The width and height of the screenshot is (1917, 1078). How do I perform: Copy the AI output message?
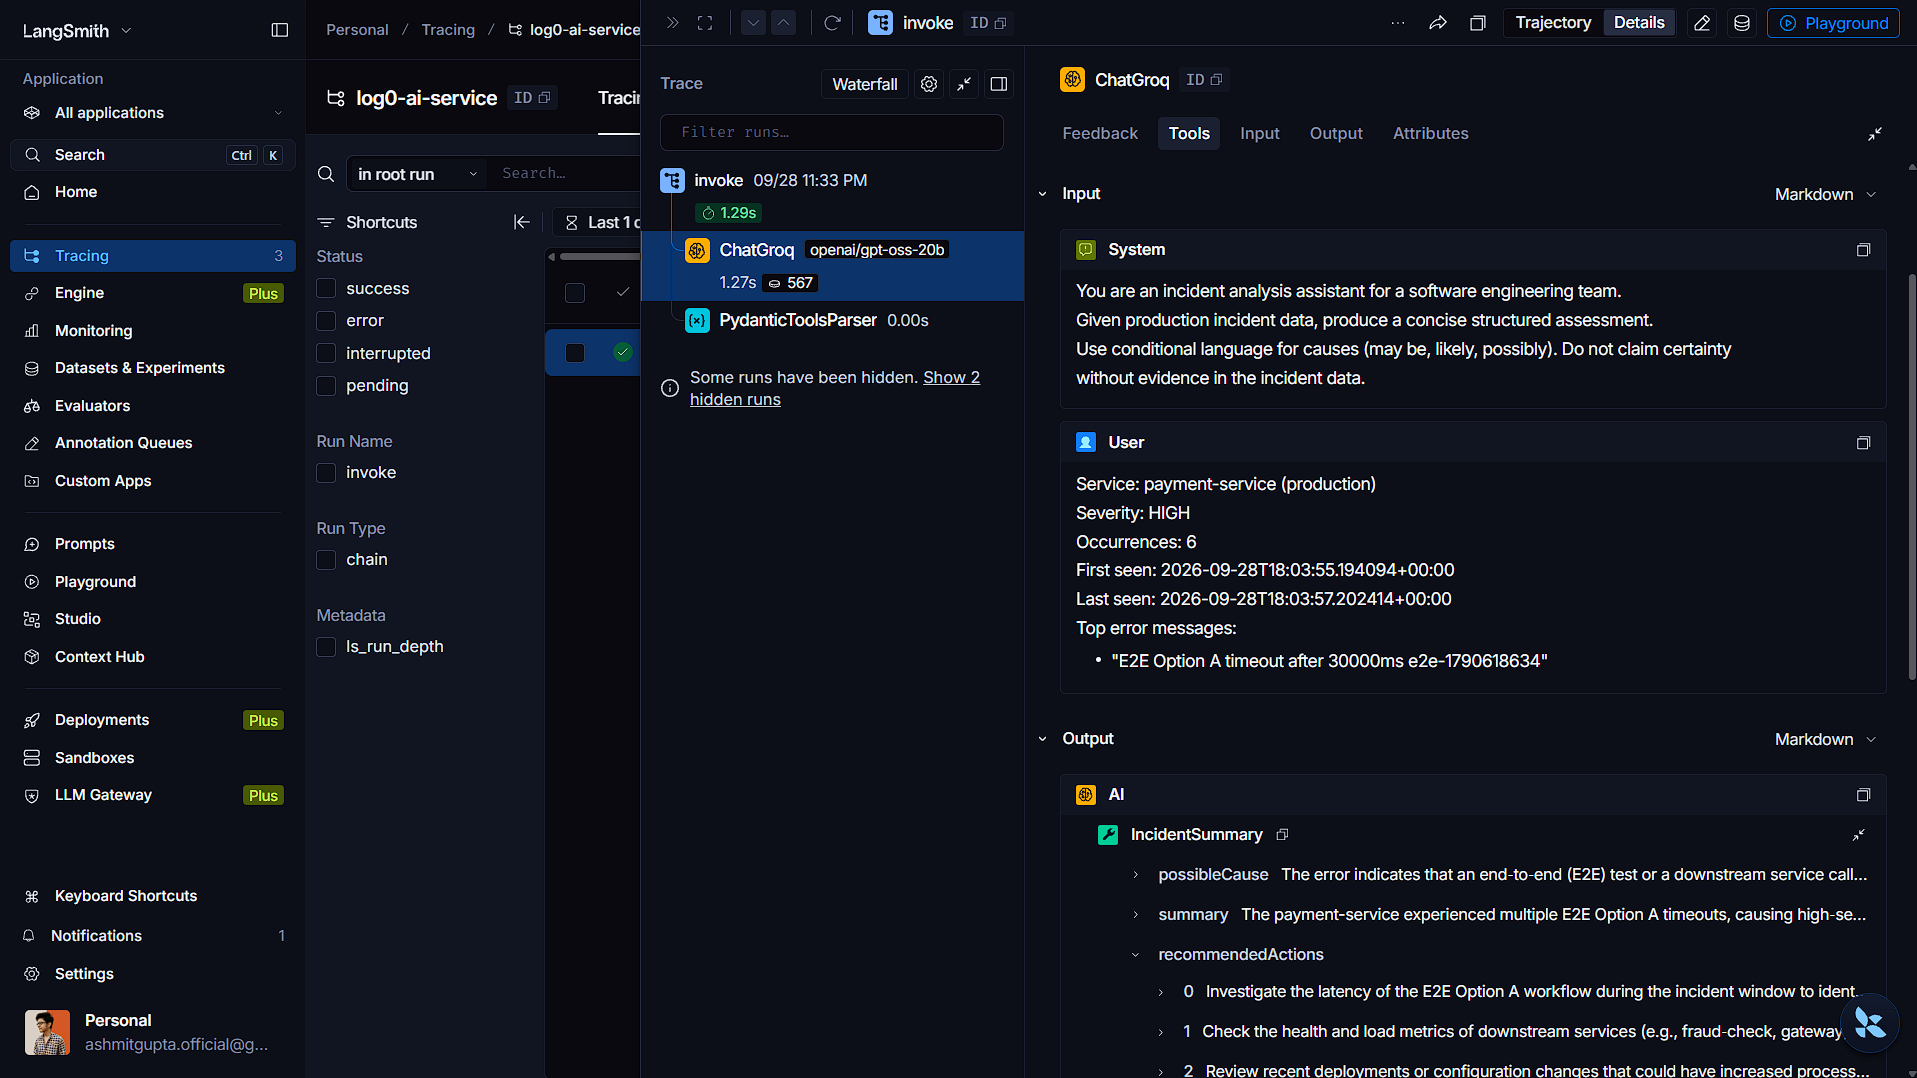pos(1863,795)
